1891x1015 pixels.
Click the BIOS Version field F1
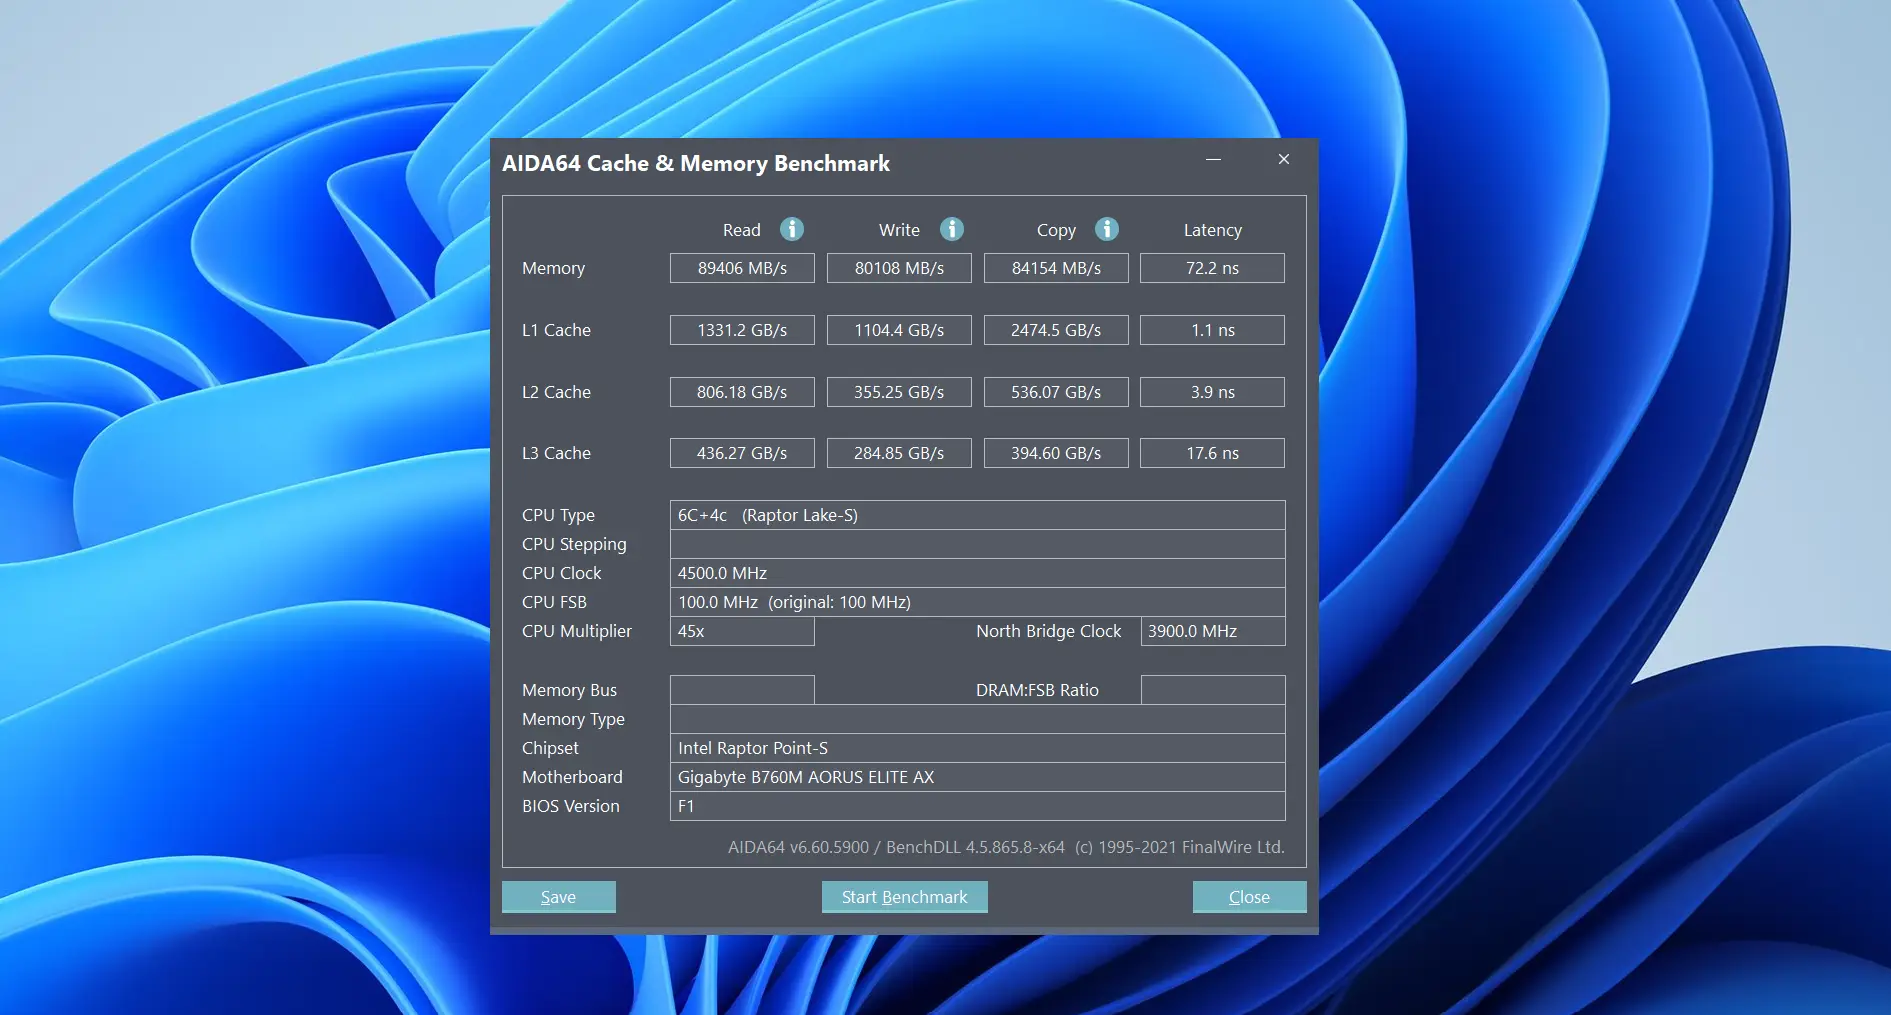977,806
